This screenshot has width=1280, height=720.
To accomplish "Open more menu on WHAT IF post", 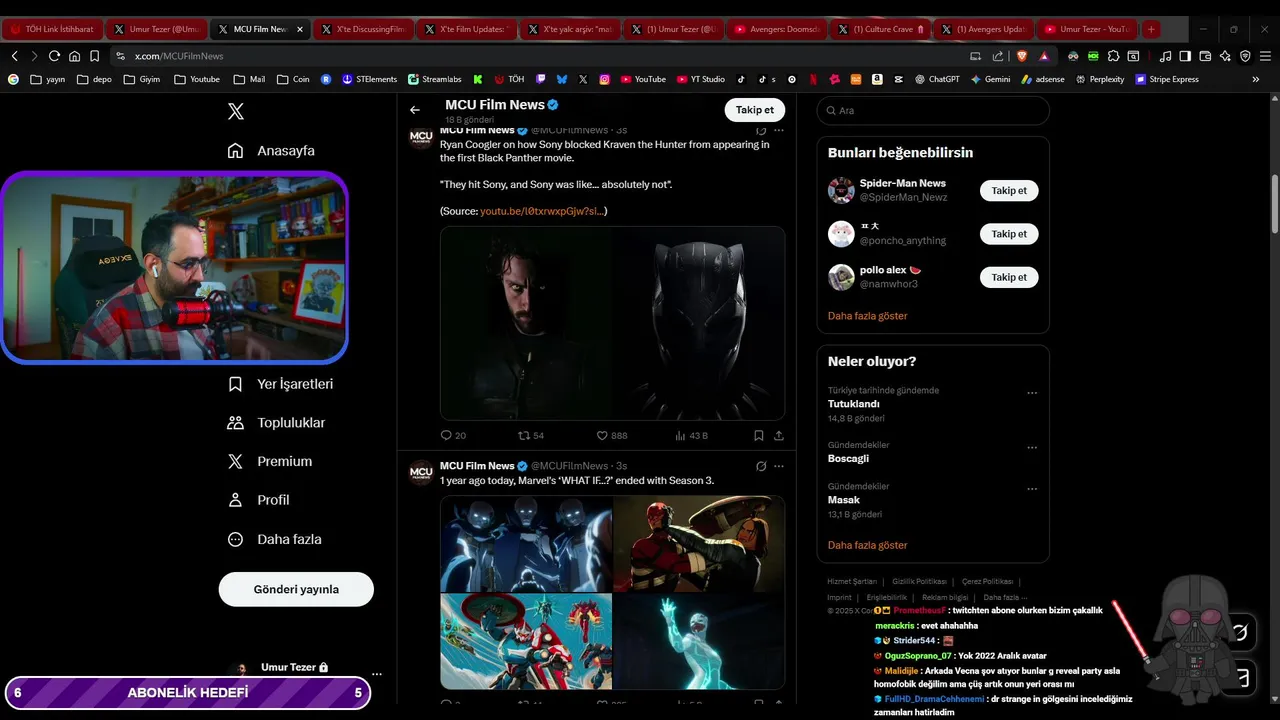I will click(x=779, y=466).
